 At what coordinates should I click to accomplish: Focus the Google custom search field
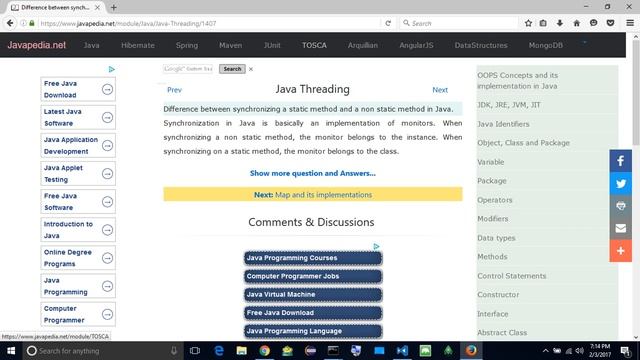(188, 69)
